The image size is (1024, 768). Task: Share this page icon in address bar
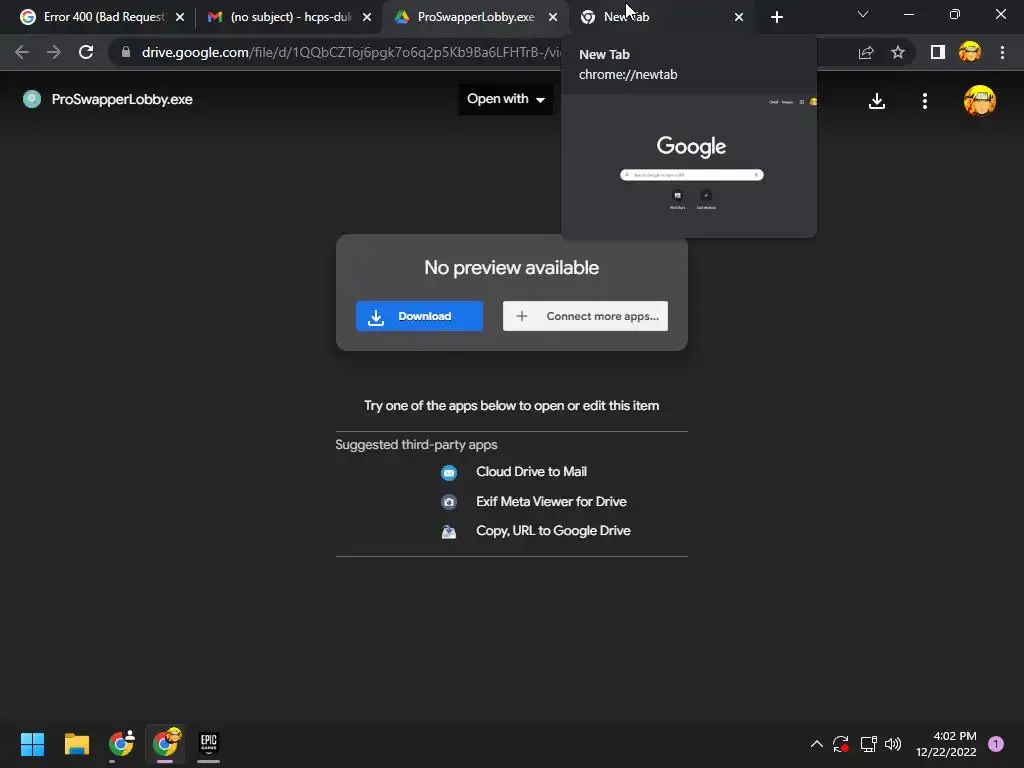pyautogui.click(x=866, y=52)
